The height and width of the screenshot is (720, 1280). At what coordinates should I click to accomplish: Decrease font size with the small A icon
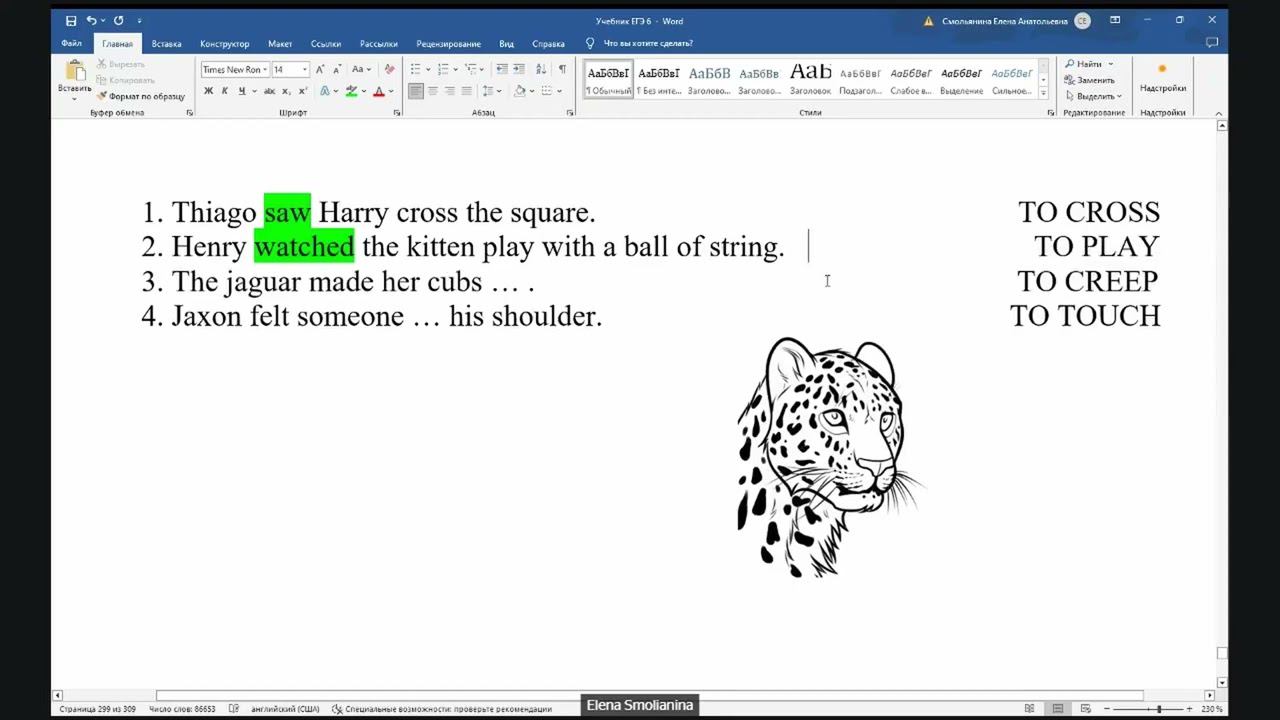[x=337, y=70]
